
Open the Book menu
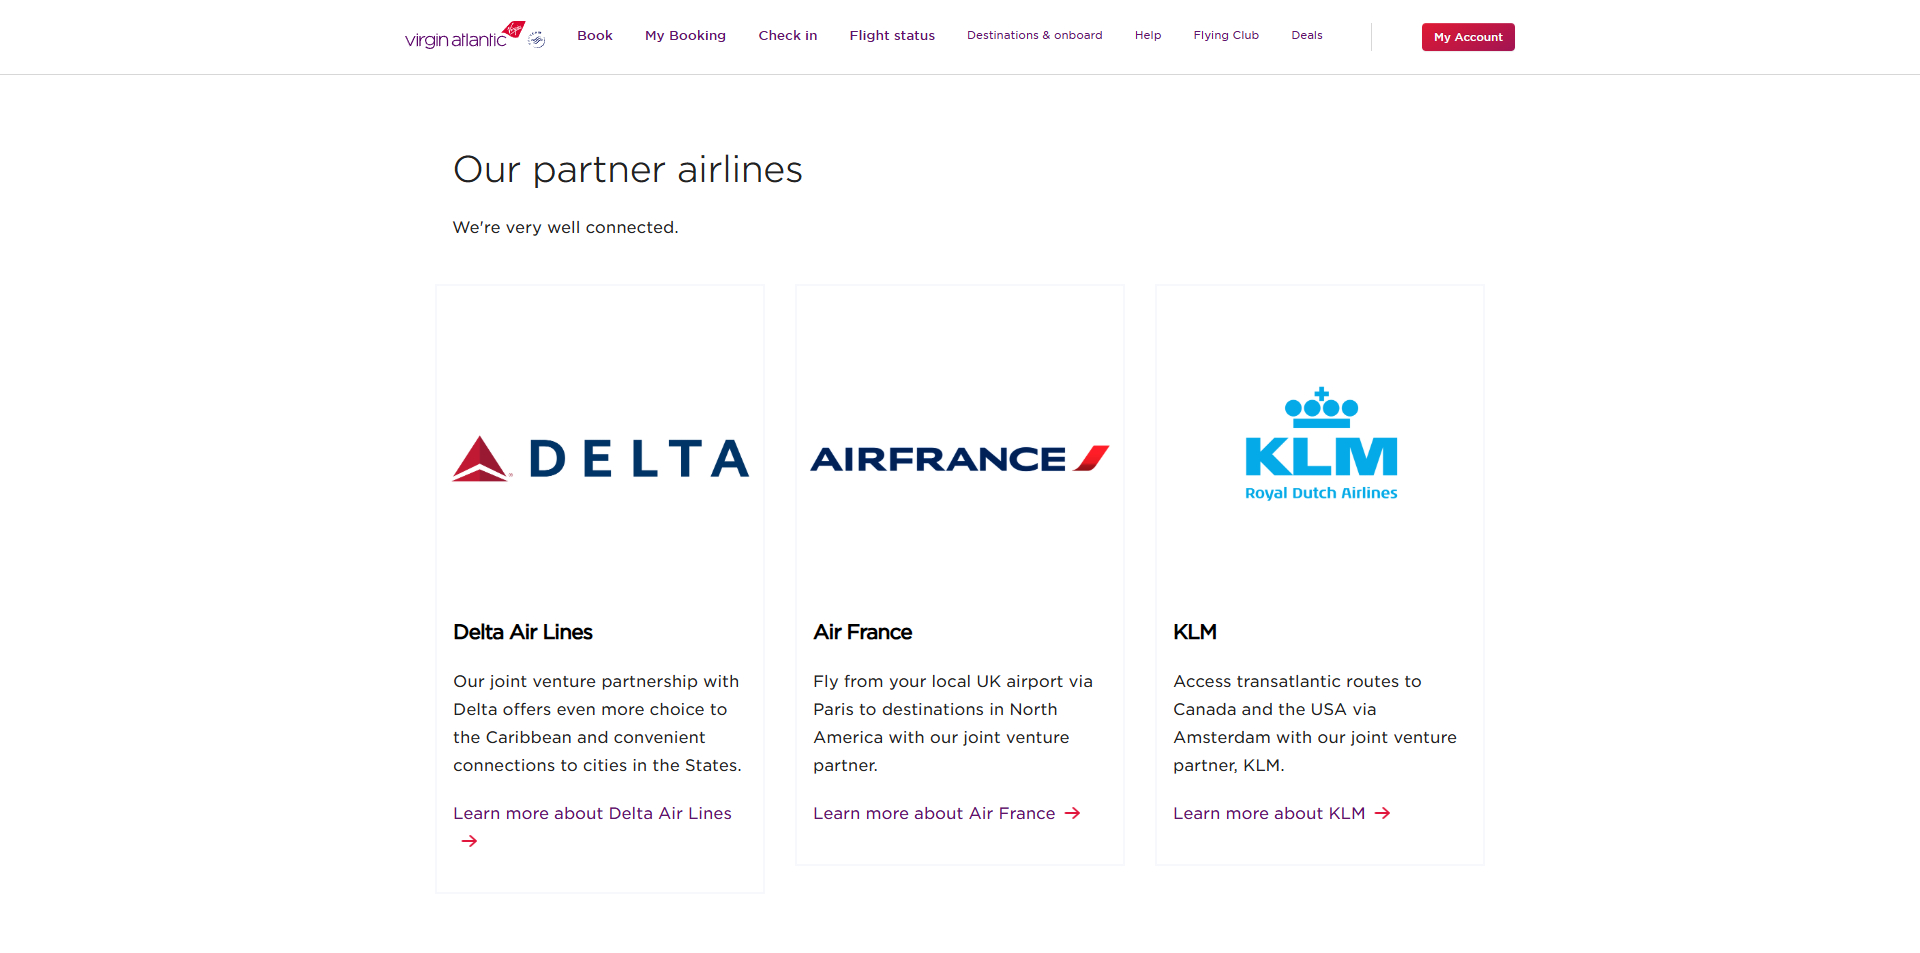(594, 35)
